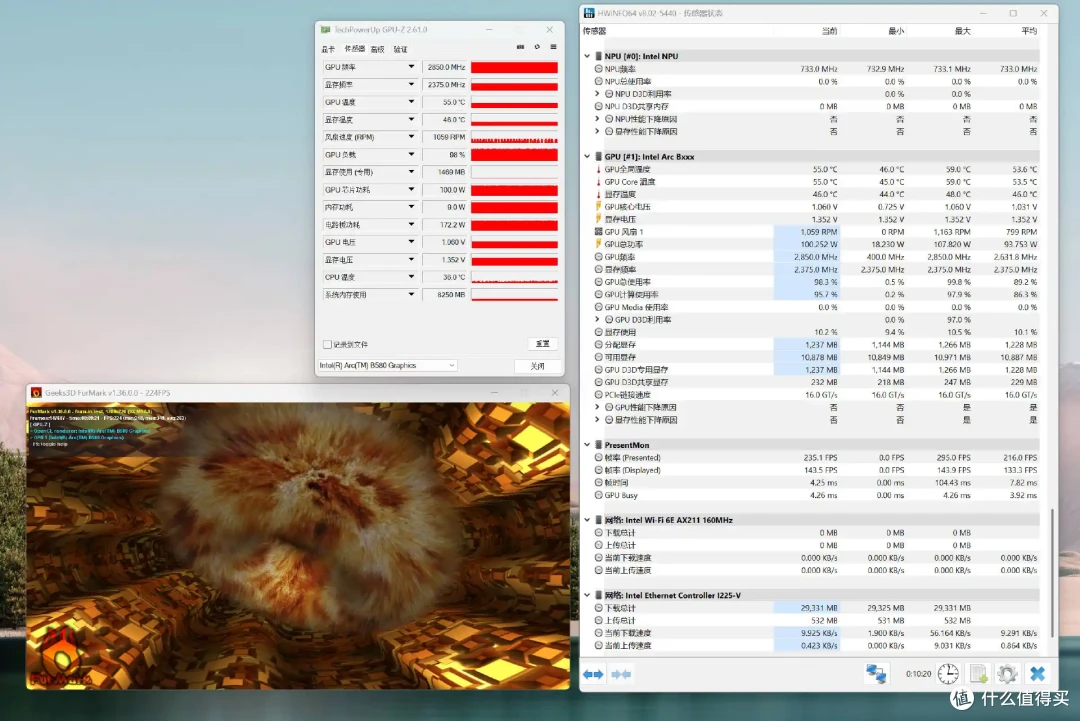This screenshot has height=721, width=1080.
Task: Collapse the NPU [#0]: Intel NPU group
Action: (587, 56)
